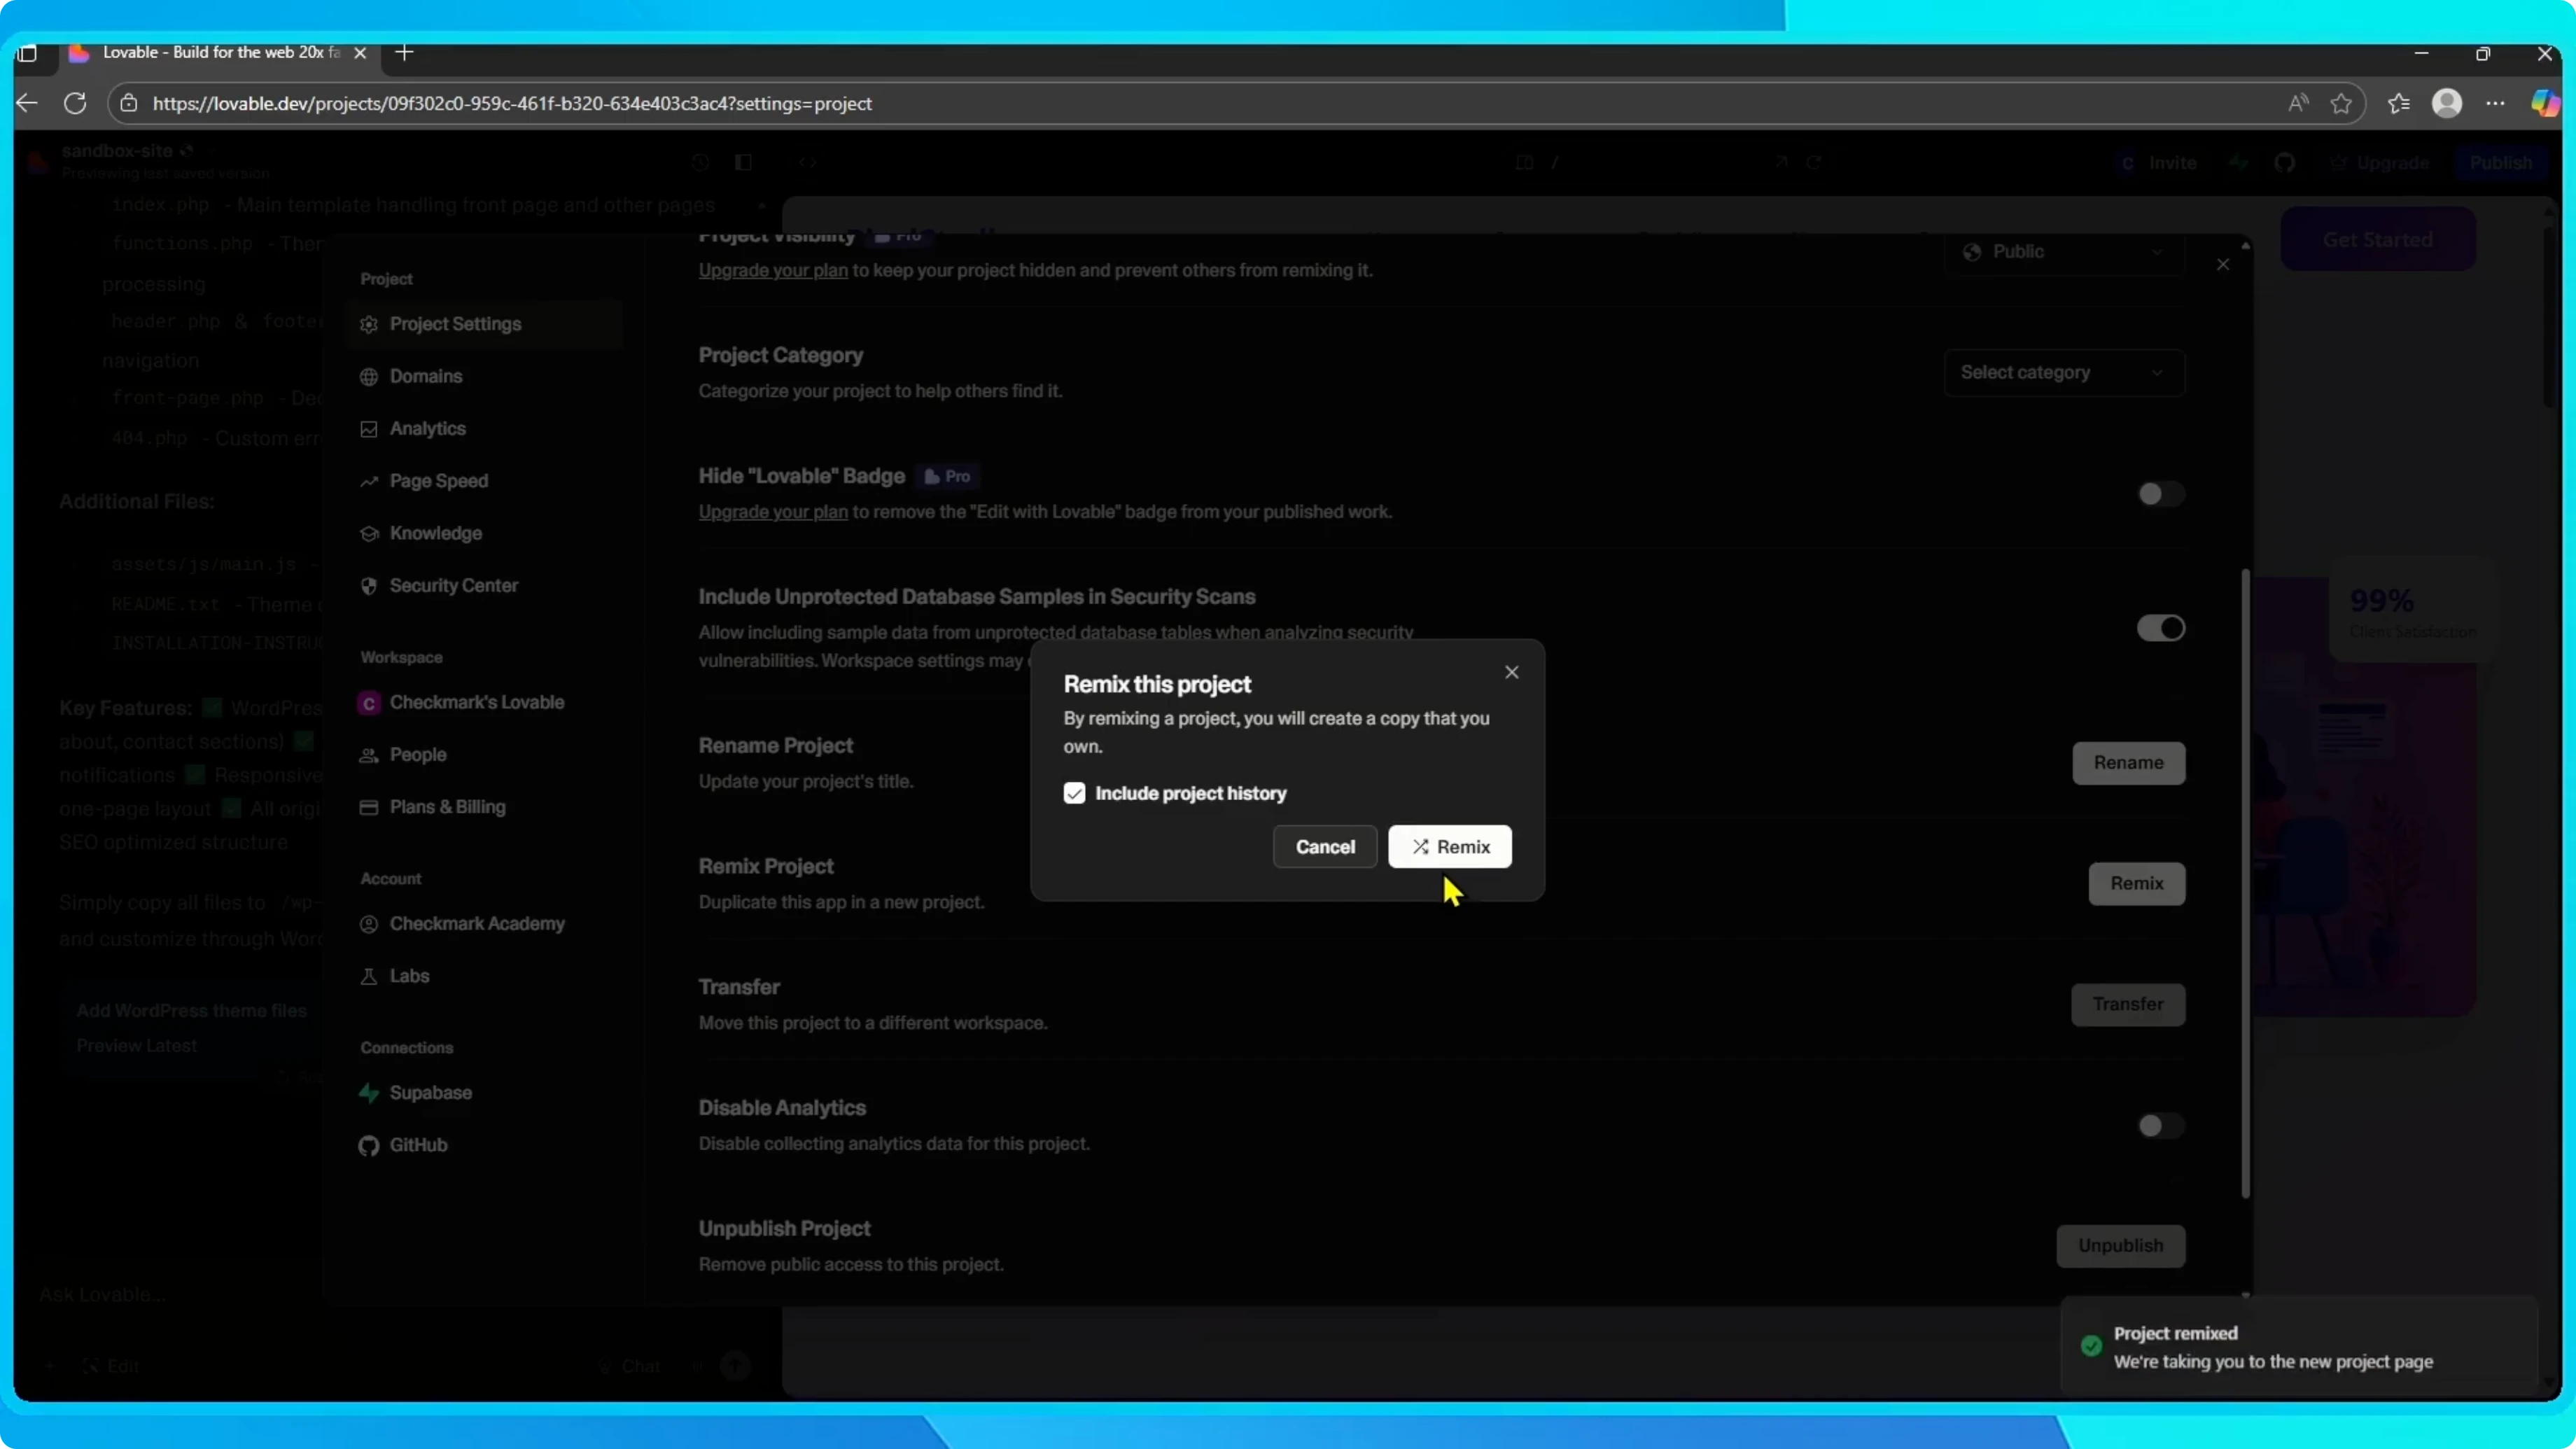Click the Read aloud icon
Image resolution: width=2576 pixels, height=1449 pixels.
pyautogui.click(x=2298, y=103)
